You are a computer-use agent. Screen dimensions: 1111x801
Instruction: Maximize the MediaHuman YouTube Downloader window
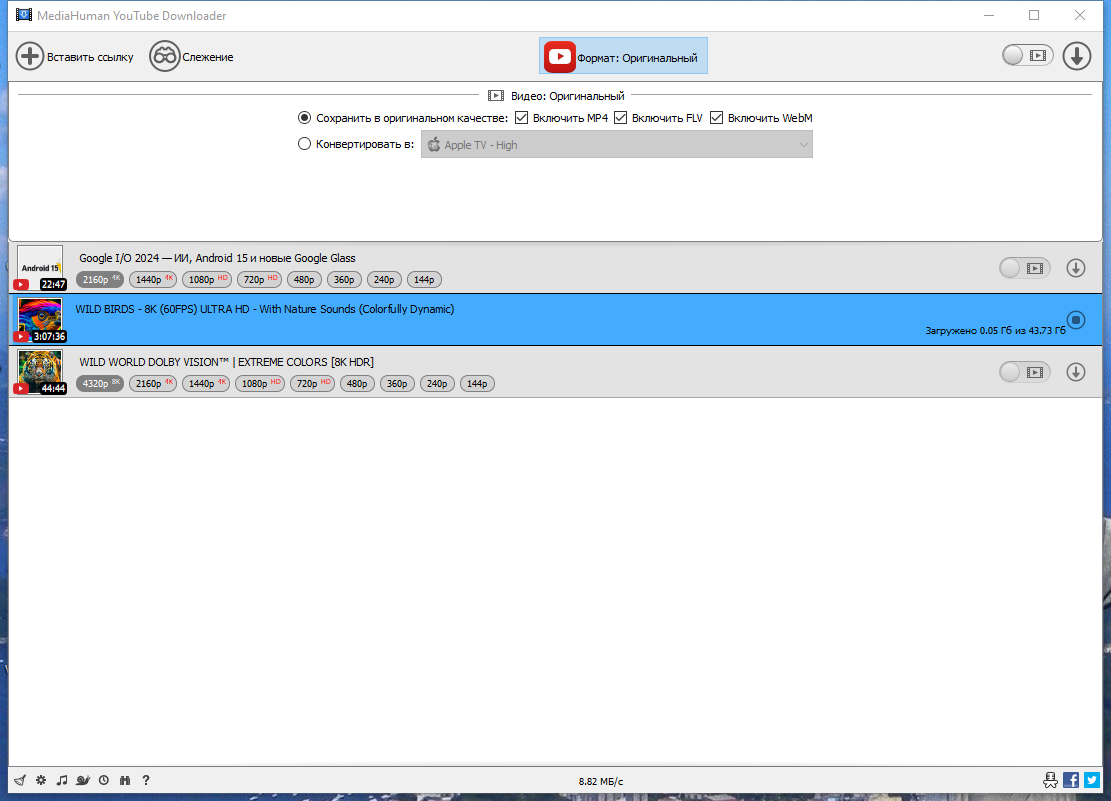[1034, 15]
